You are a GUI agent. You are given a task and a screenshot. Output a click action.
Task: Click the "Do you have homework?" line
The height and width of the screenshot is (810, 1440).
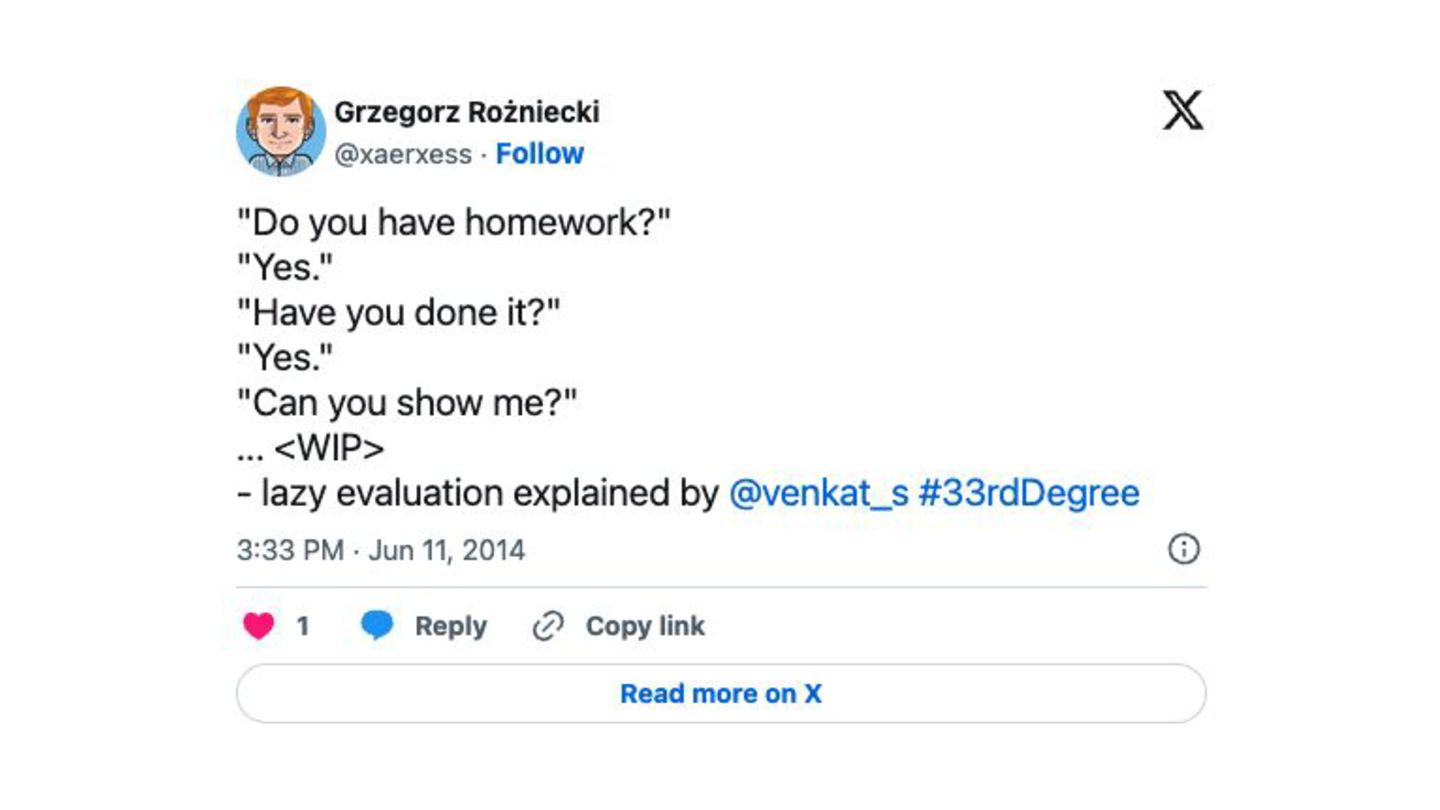[x=453, y=222]
